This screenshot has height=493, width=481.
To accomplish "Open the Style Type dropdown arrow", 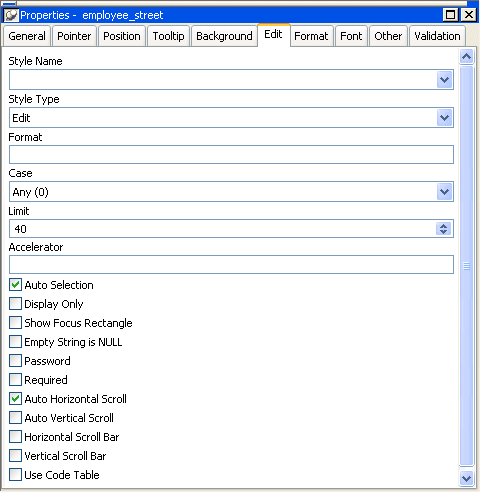I will coord(444,118).
